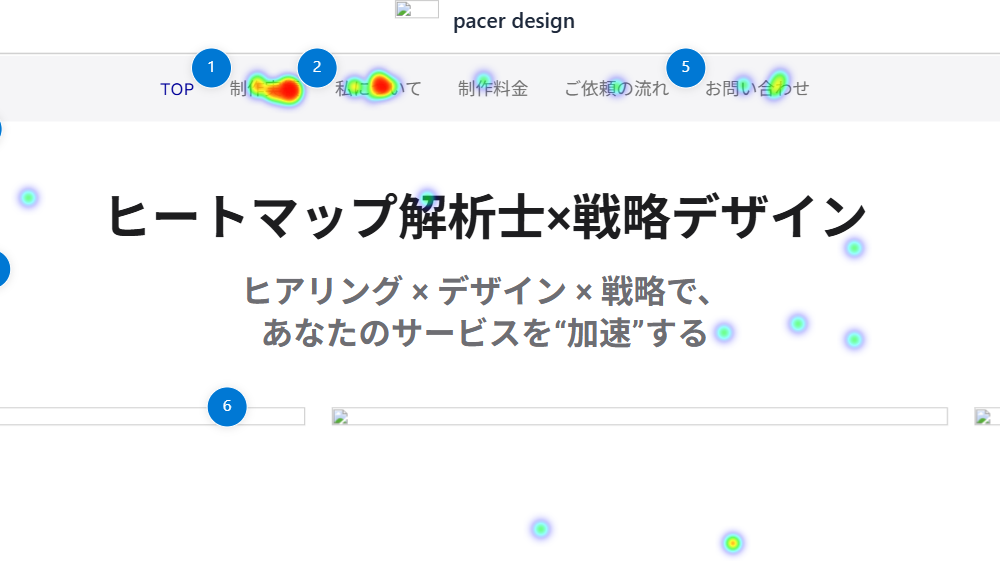Click the broken logo image beside pacer design

click(x=416, y=10)
